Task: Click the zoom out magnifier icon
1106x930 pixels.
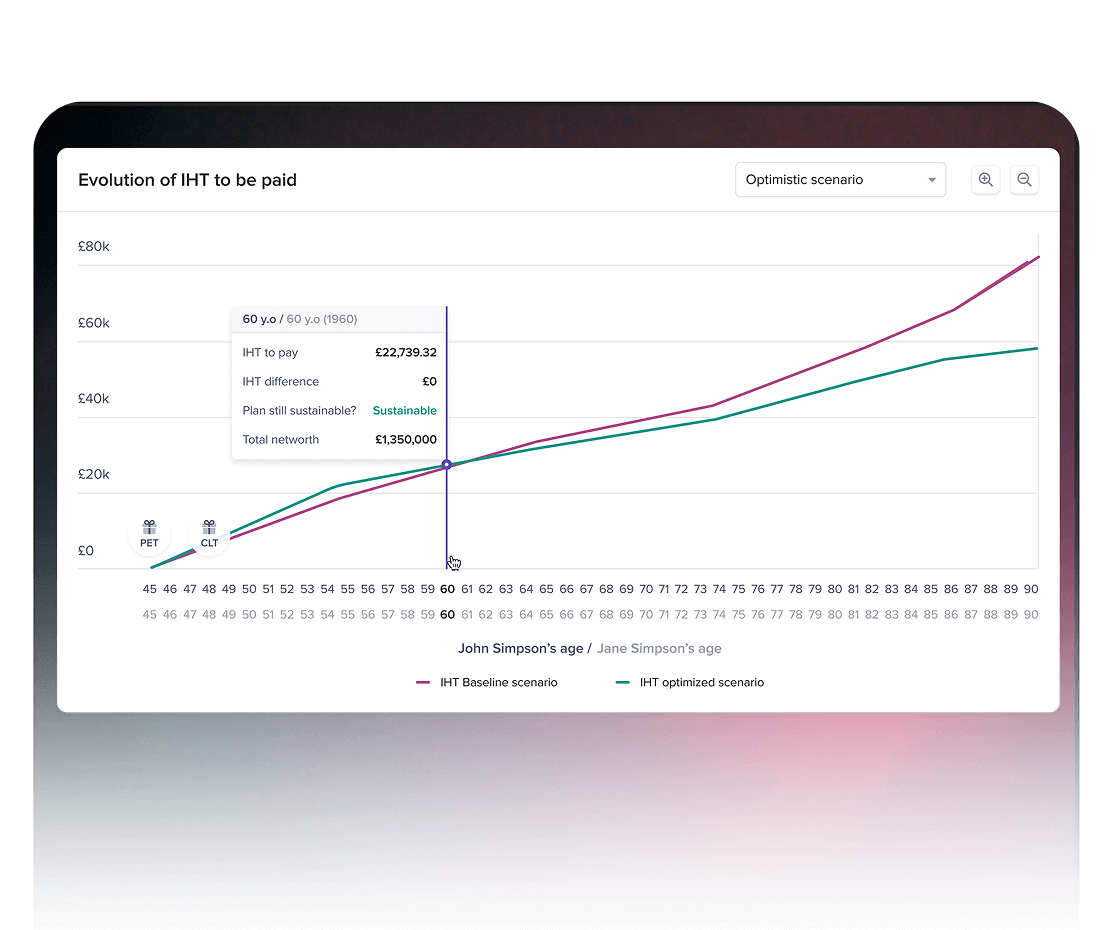Action: point(1024,180)
